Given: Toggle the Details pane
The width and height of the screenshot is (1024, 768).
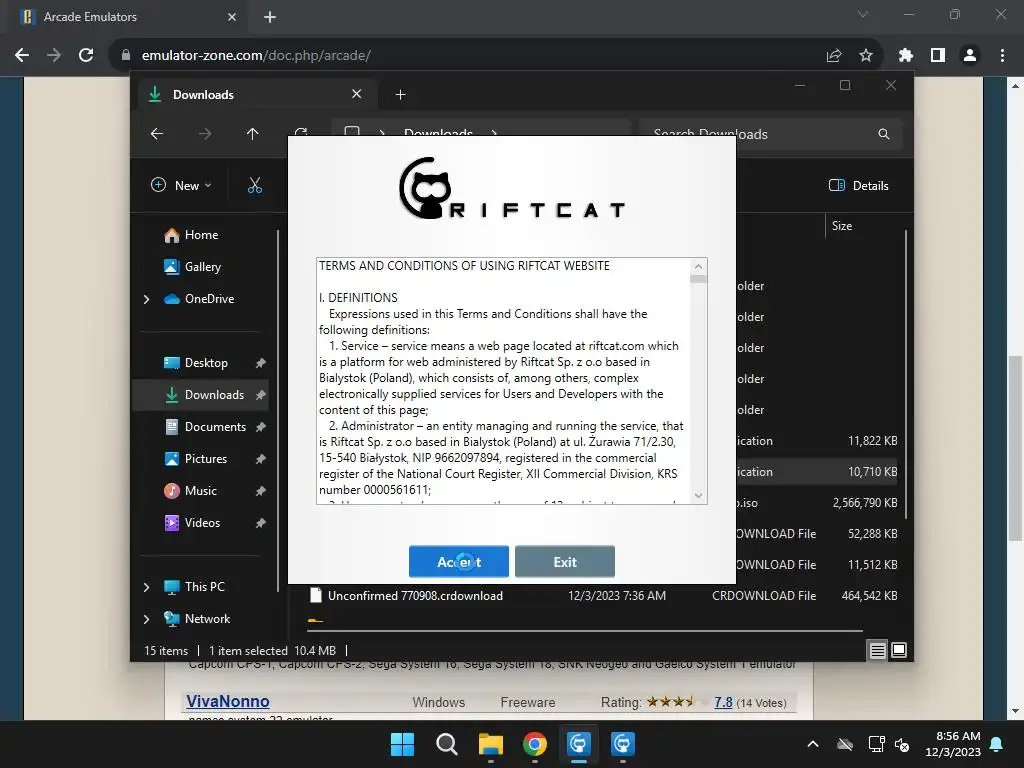Looking at the screenshot, I should coord(859,185).
